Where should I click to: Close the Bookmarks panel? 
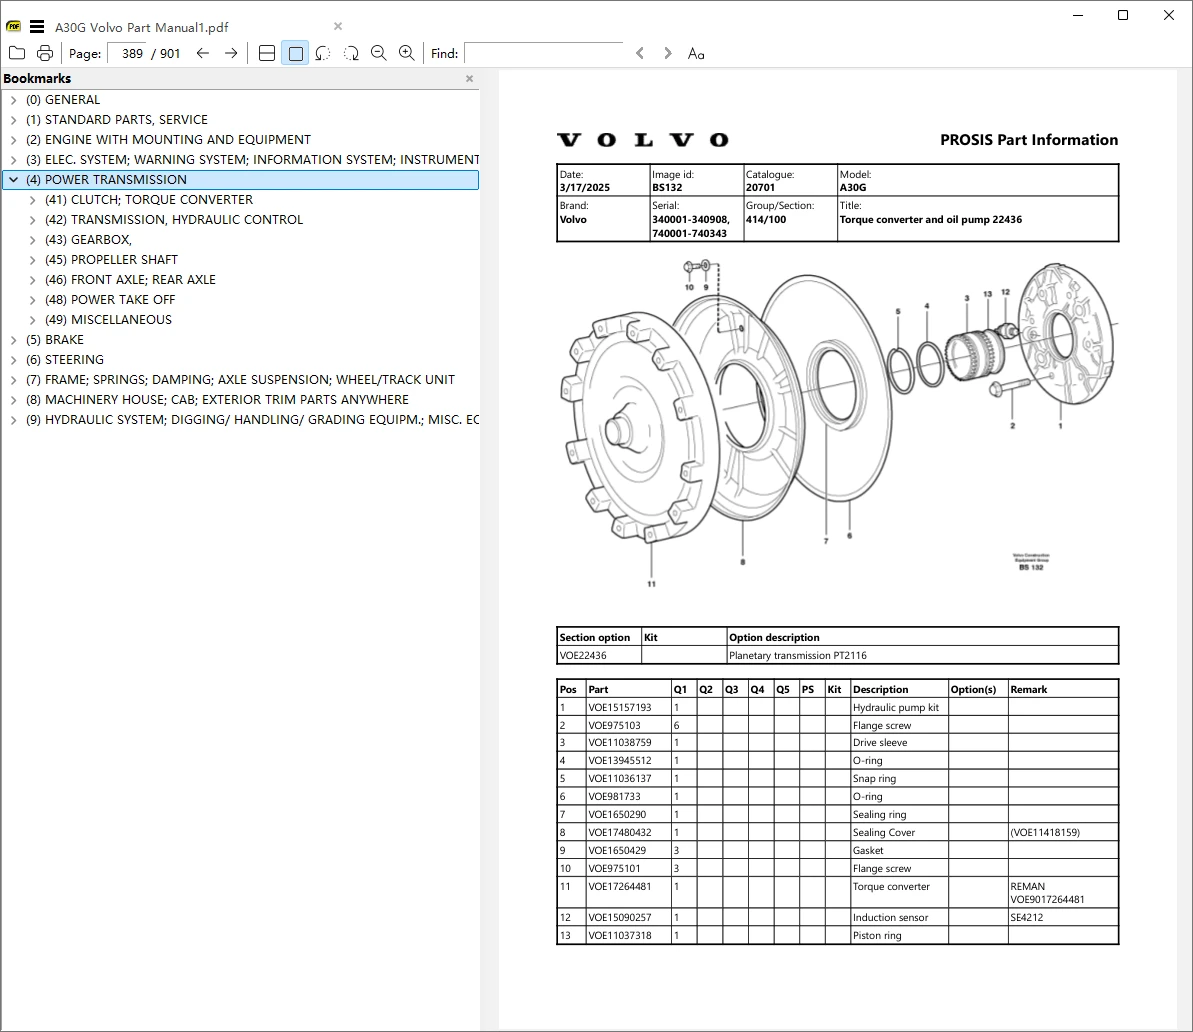pyautogui.click(x=469, y=78)
